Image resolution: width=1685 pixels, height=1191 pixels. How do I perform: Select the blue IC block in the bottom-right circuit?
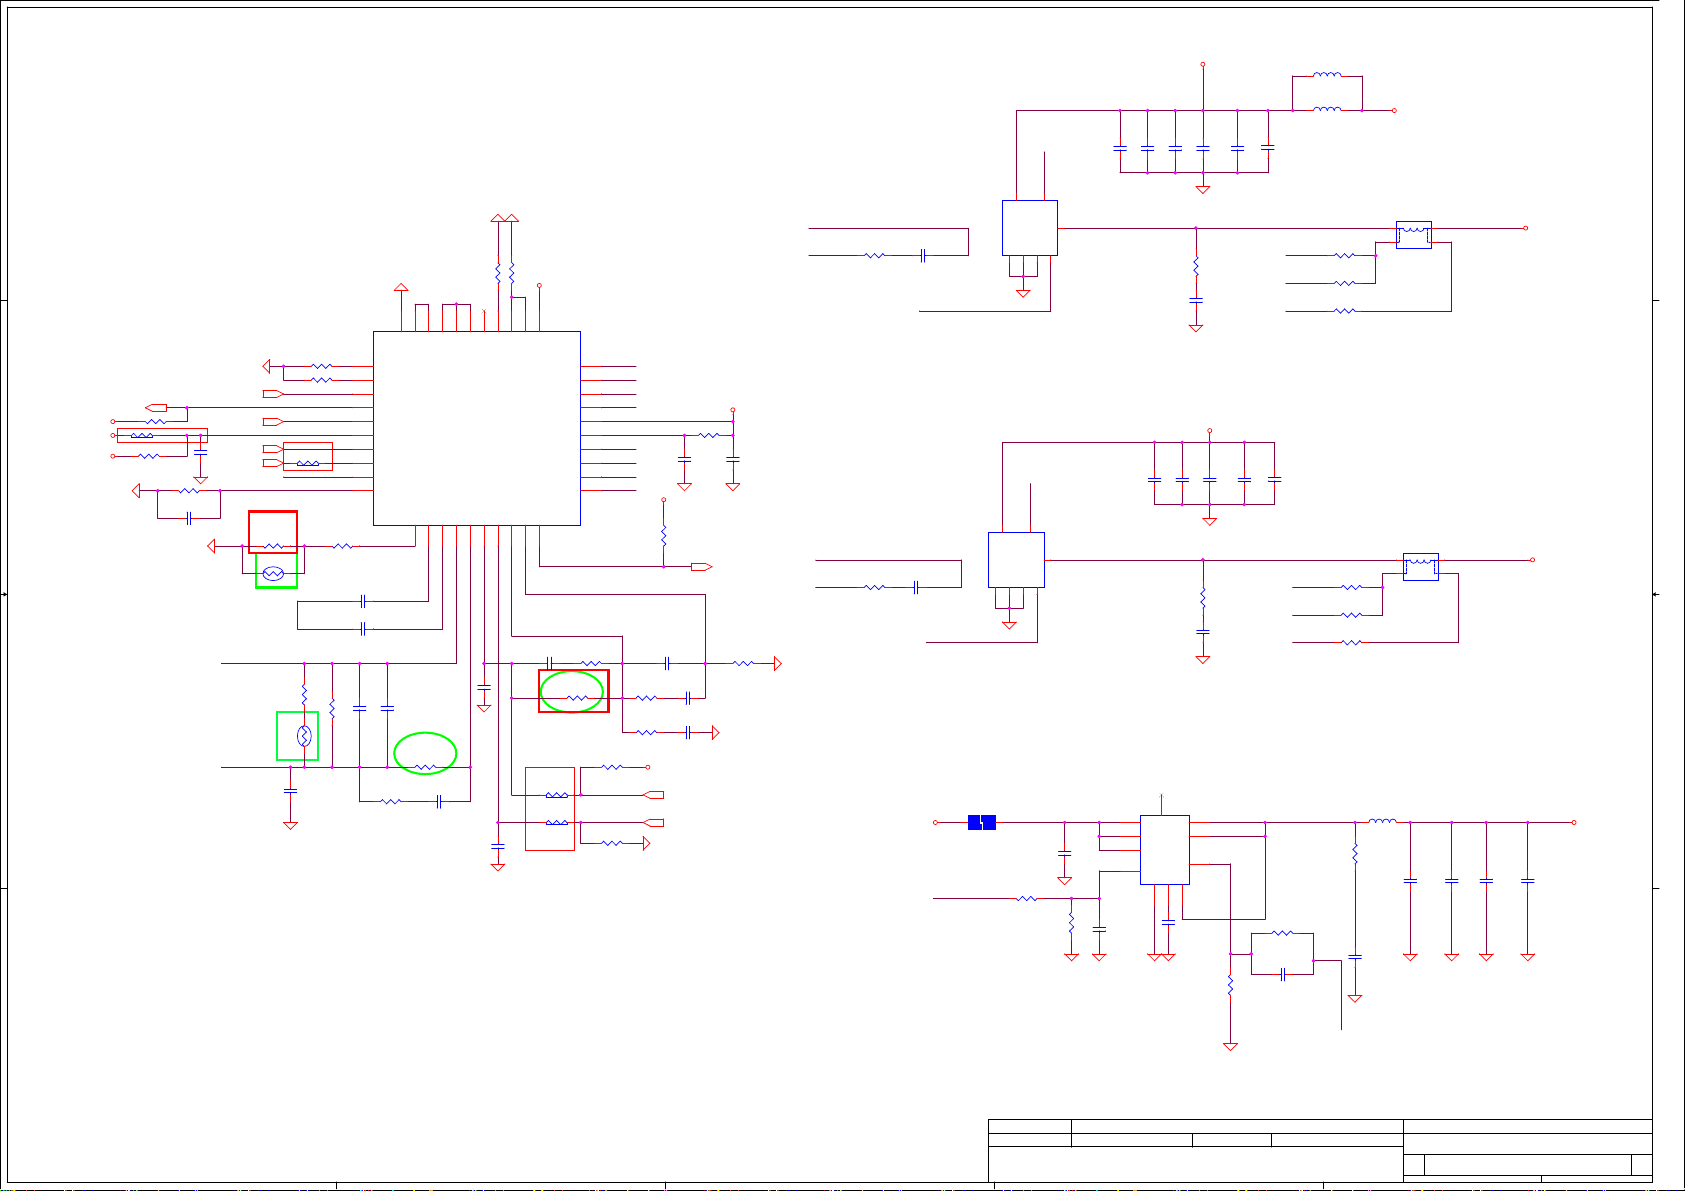(1165, 850)
